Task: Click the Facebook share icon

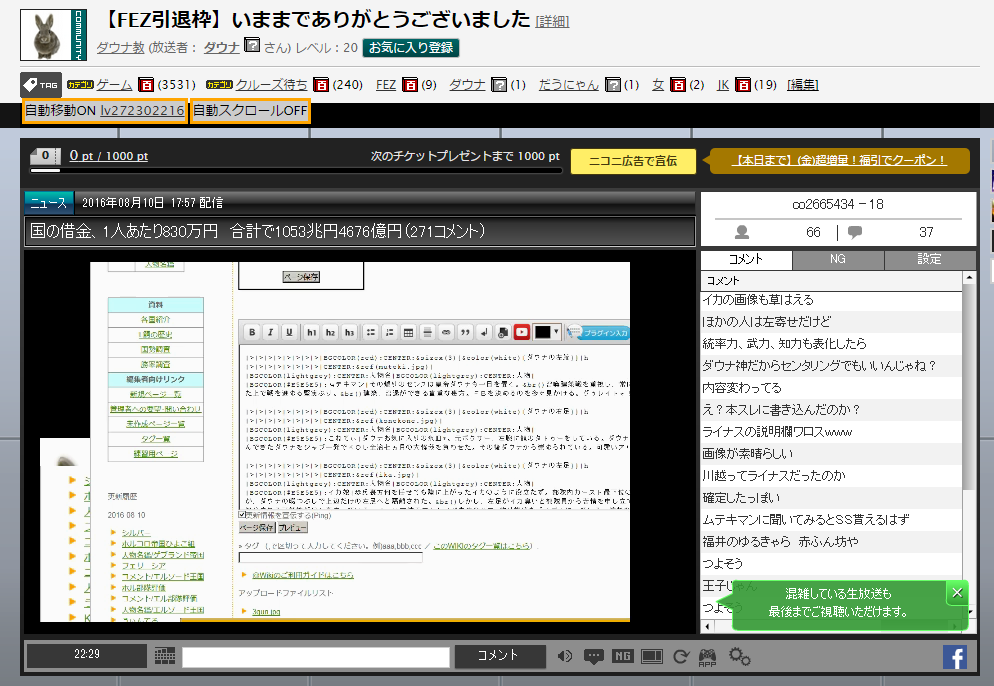Action: (955, 656)
